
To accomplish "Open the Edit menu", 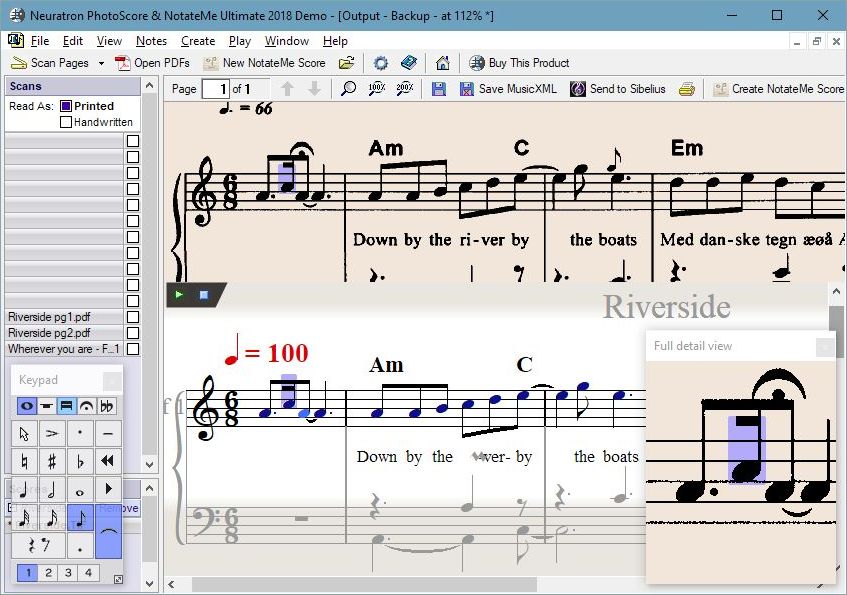I will pos(73,41).
